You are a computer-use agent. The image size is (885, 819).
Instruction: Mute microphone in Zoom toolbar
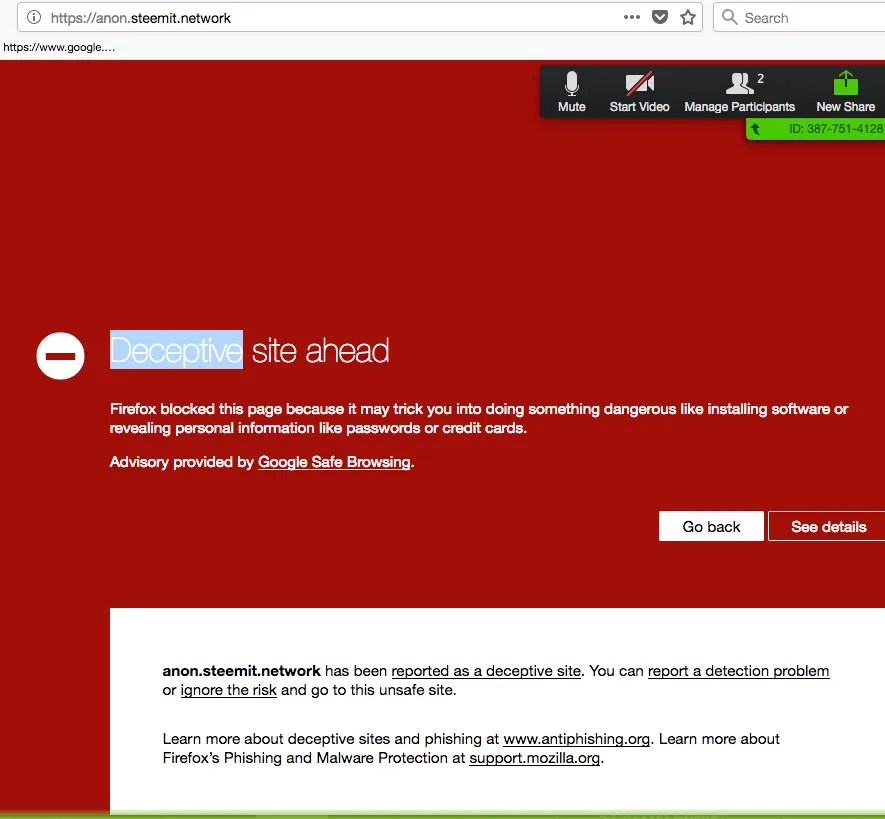point(572,91)
